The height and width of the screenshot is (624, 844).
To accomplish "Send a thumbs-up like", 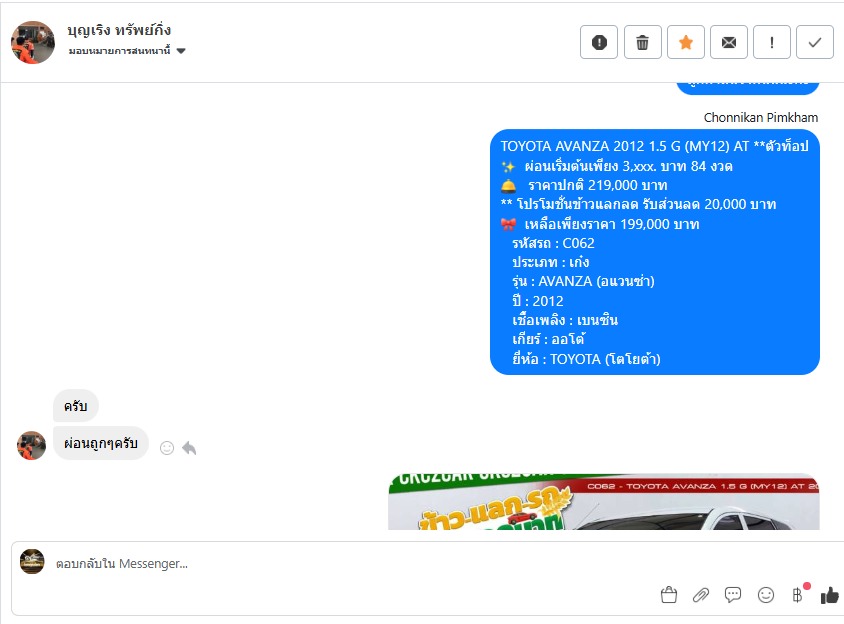I will (829, 595).
